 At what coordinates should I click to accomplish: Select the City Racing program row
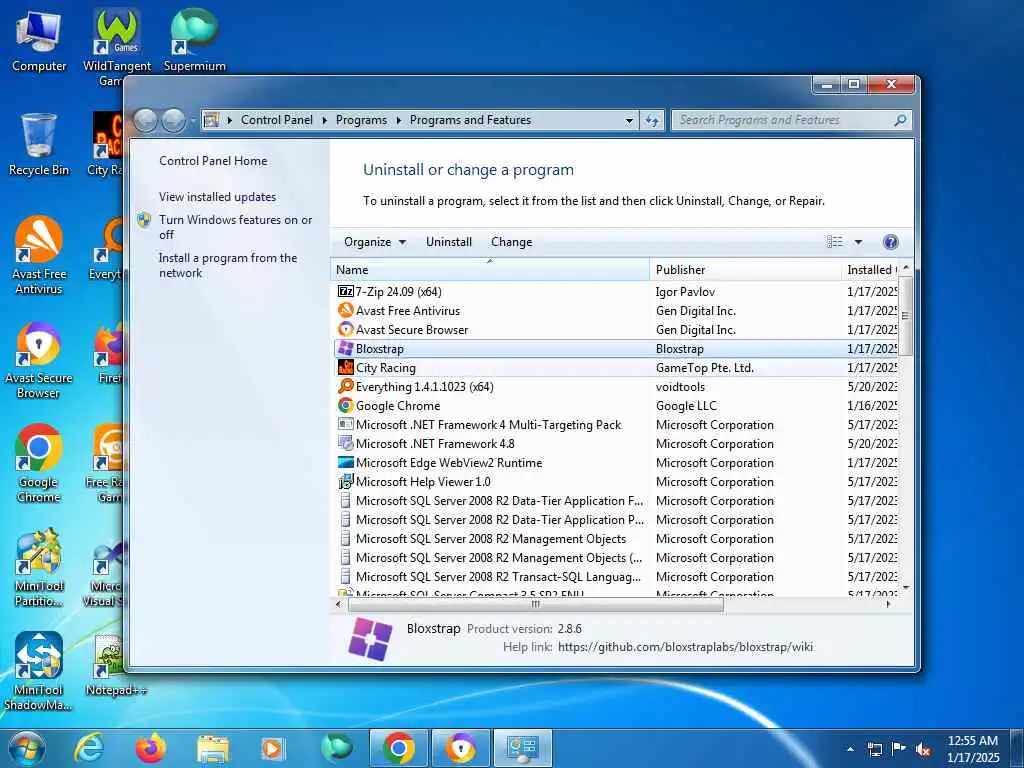[x=616, y=368]
